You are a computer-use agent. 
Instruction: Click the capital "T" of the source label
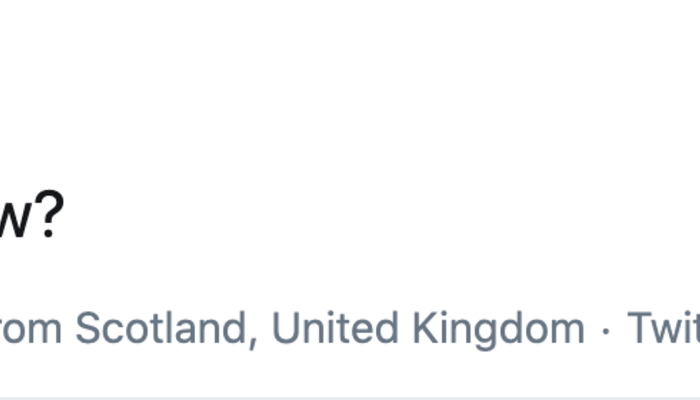pyautogui.click(x=638, y=328)
